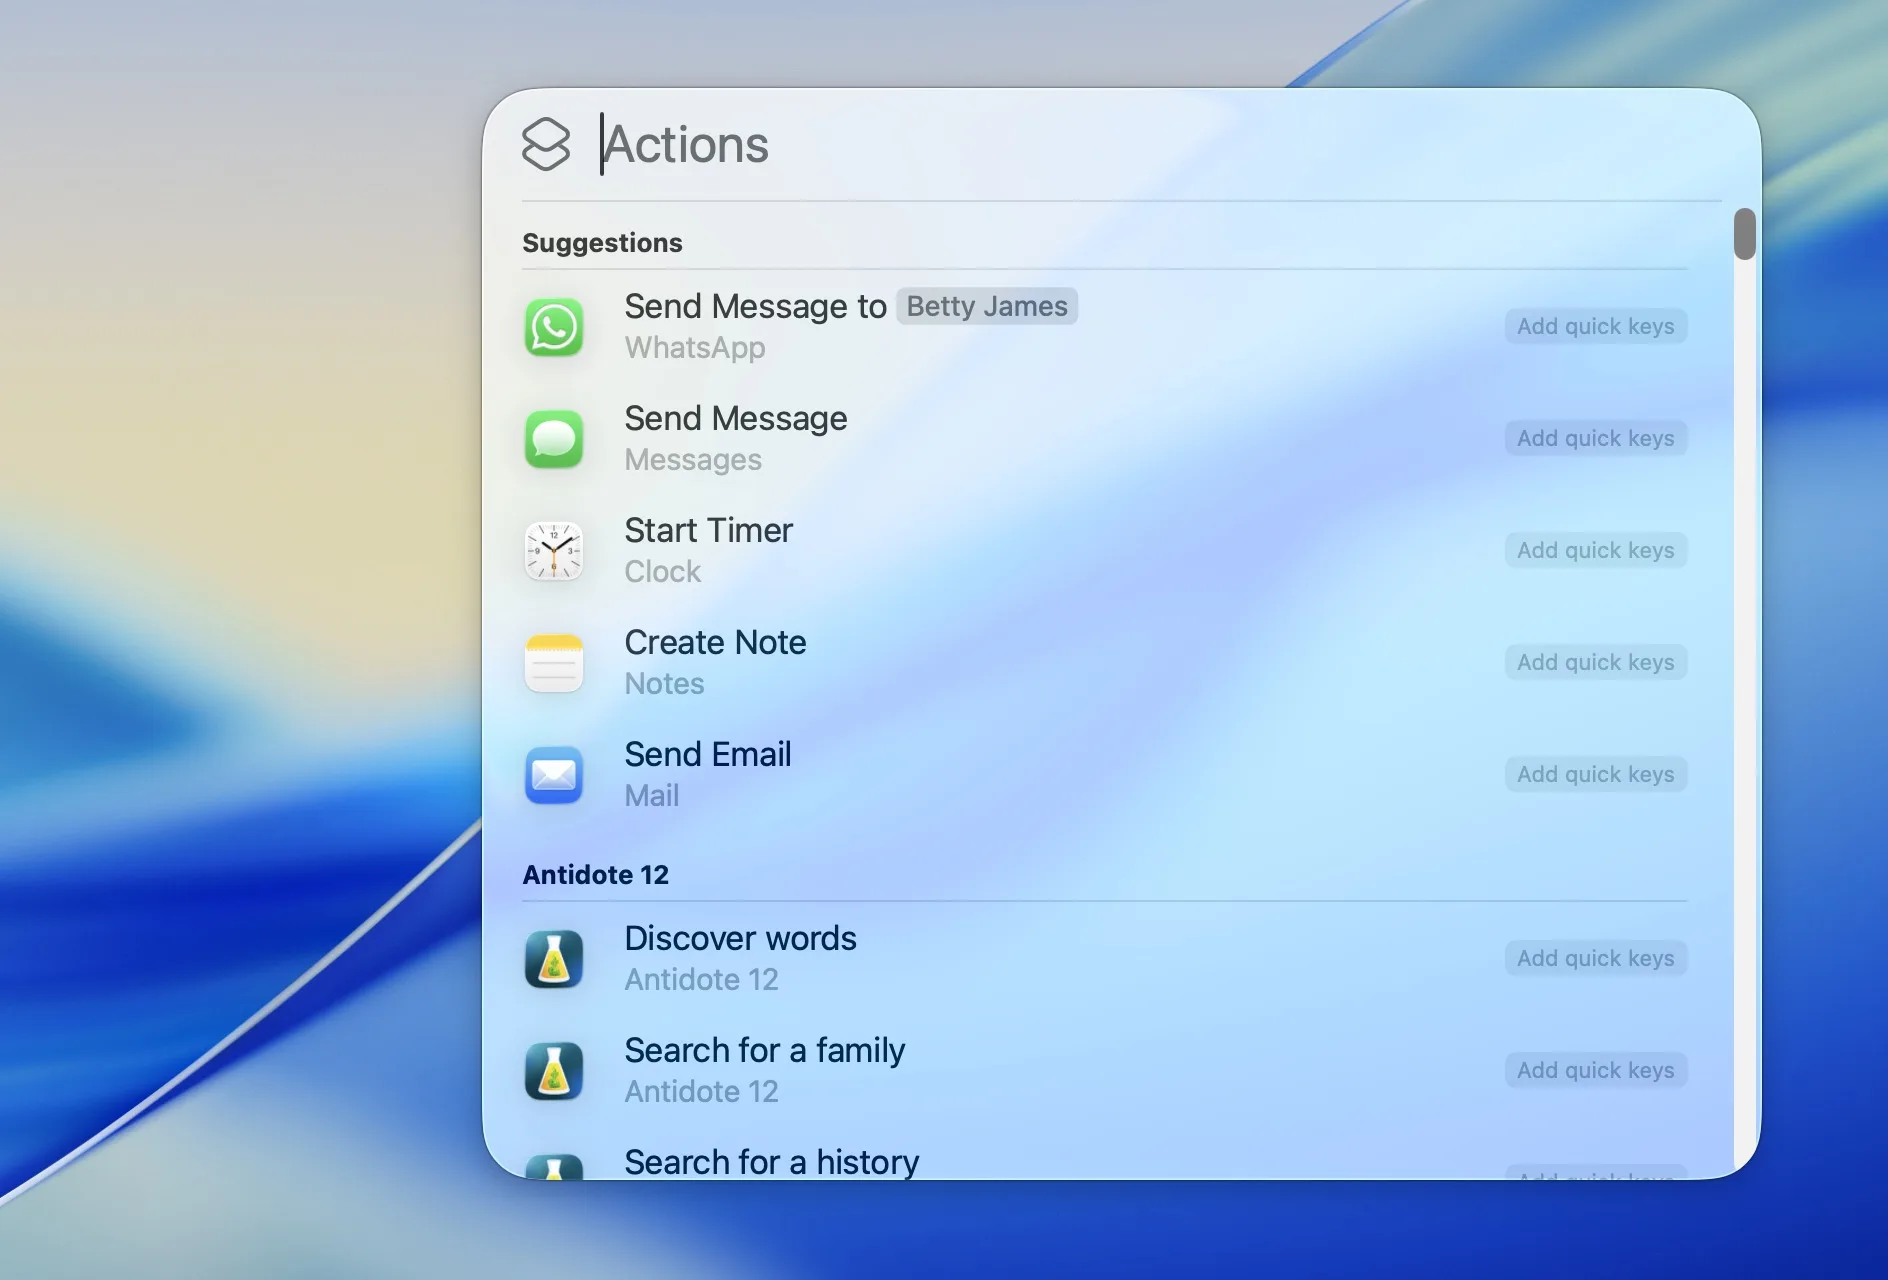Select the Start Timer action

coord(708,531)
